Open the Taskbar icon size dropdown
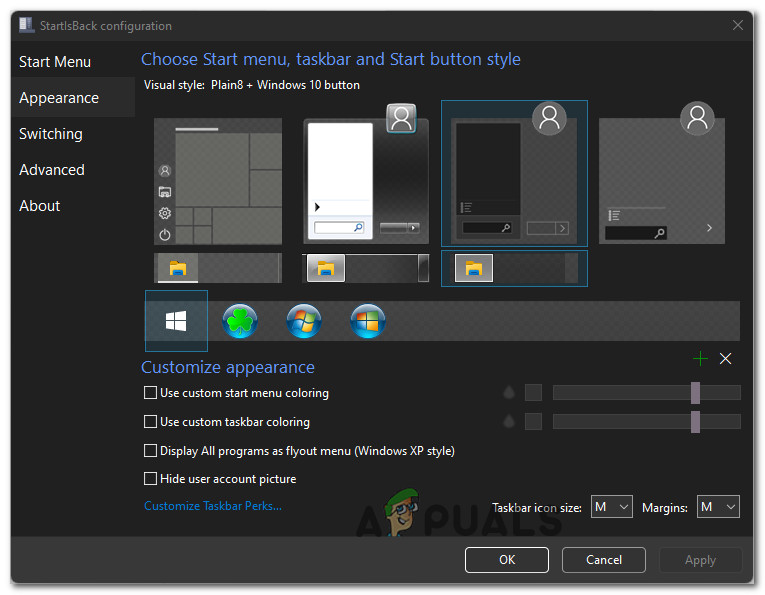This screenshot has height=595, width=765. (611, 507)
